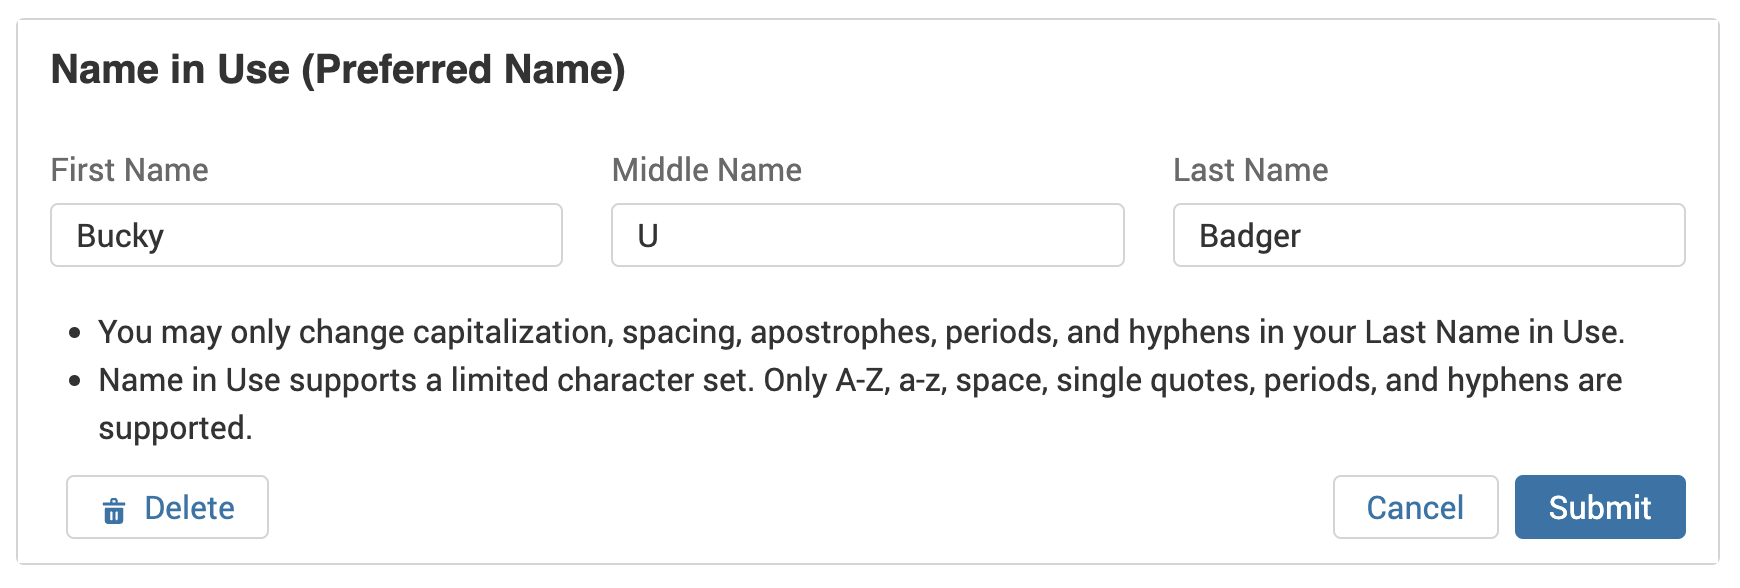
Task: Click the First Name label
Action: tap(130, 170)
